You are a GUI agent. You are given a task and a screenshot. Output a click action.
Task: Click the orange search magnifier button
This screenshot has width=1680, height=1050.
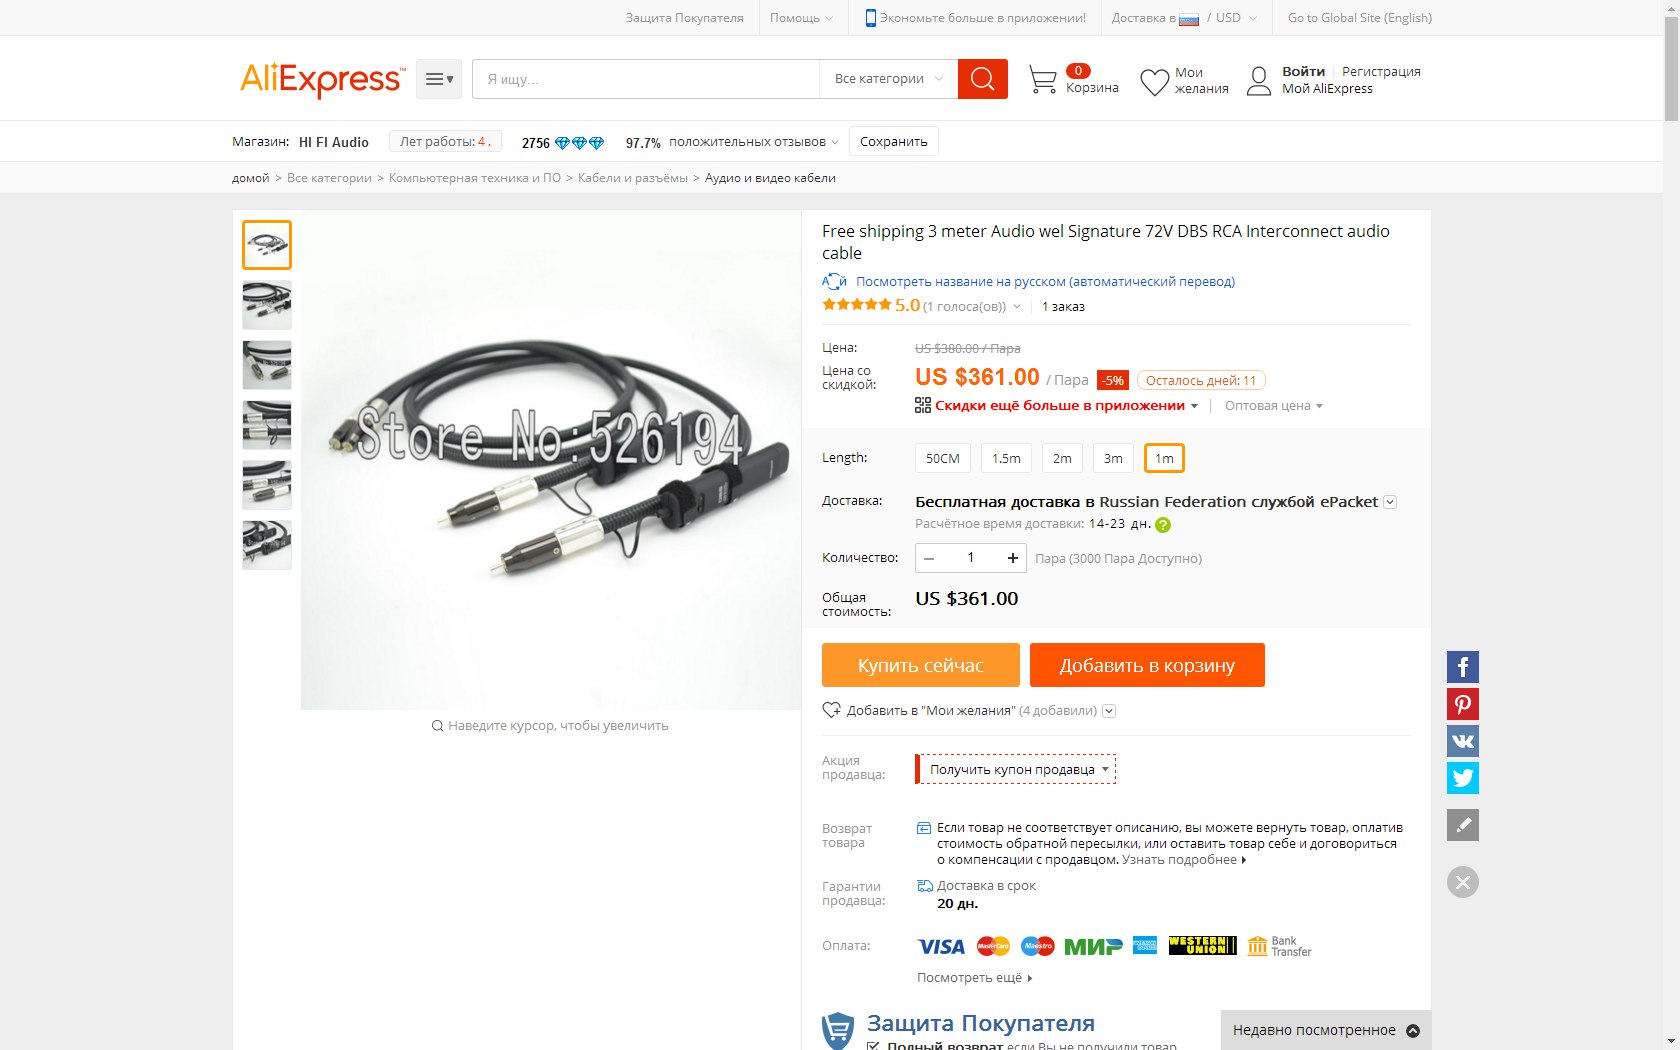tap(982, 79)
